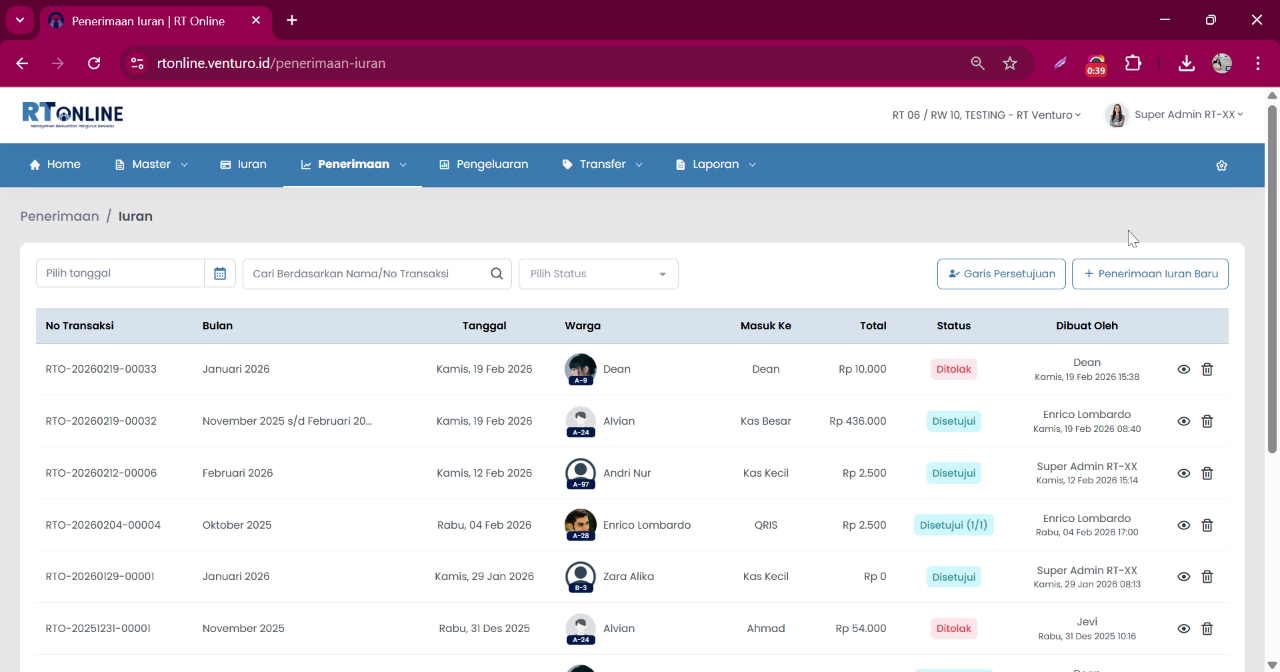The width and height of the screenshot is (1280, 672).
Task: Delete transaction RTO-20260204-00004
Action: [x=1207, y=525]
